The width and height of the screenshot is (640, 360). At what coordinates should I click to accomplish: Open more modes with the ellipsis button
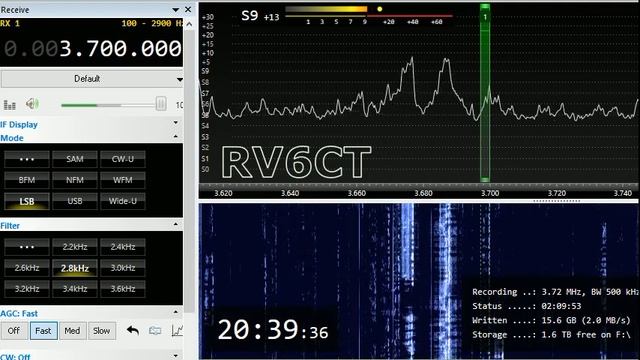coord(27,159)
